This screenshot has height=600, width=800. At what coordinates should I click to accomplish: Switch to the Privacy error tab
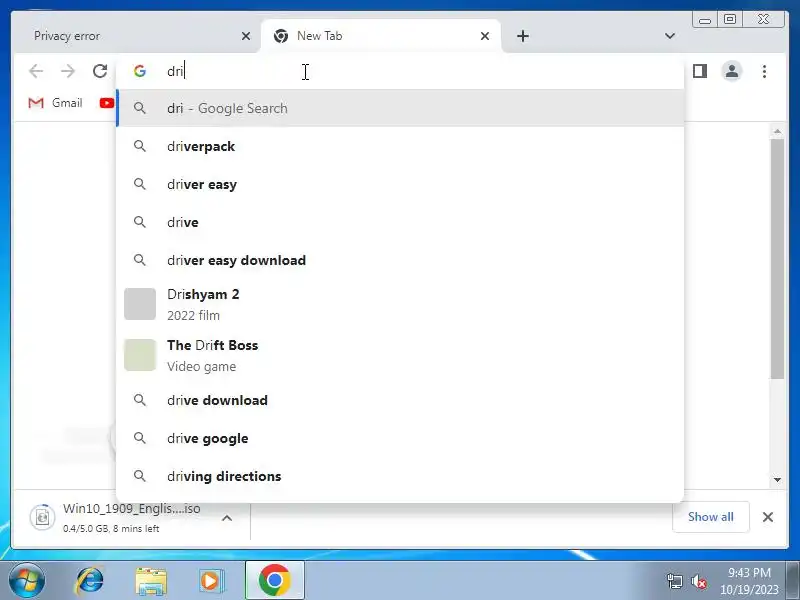click(135, 36)
